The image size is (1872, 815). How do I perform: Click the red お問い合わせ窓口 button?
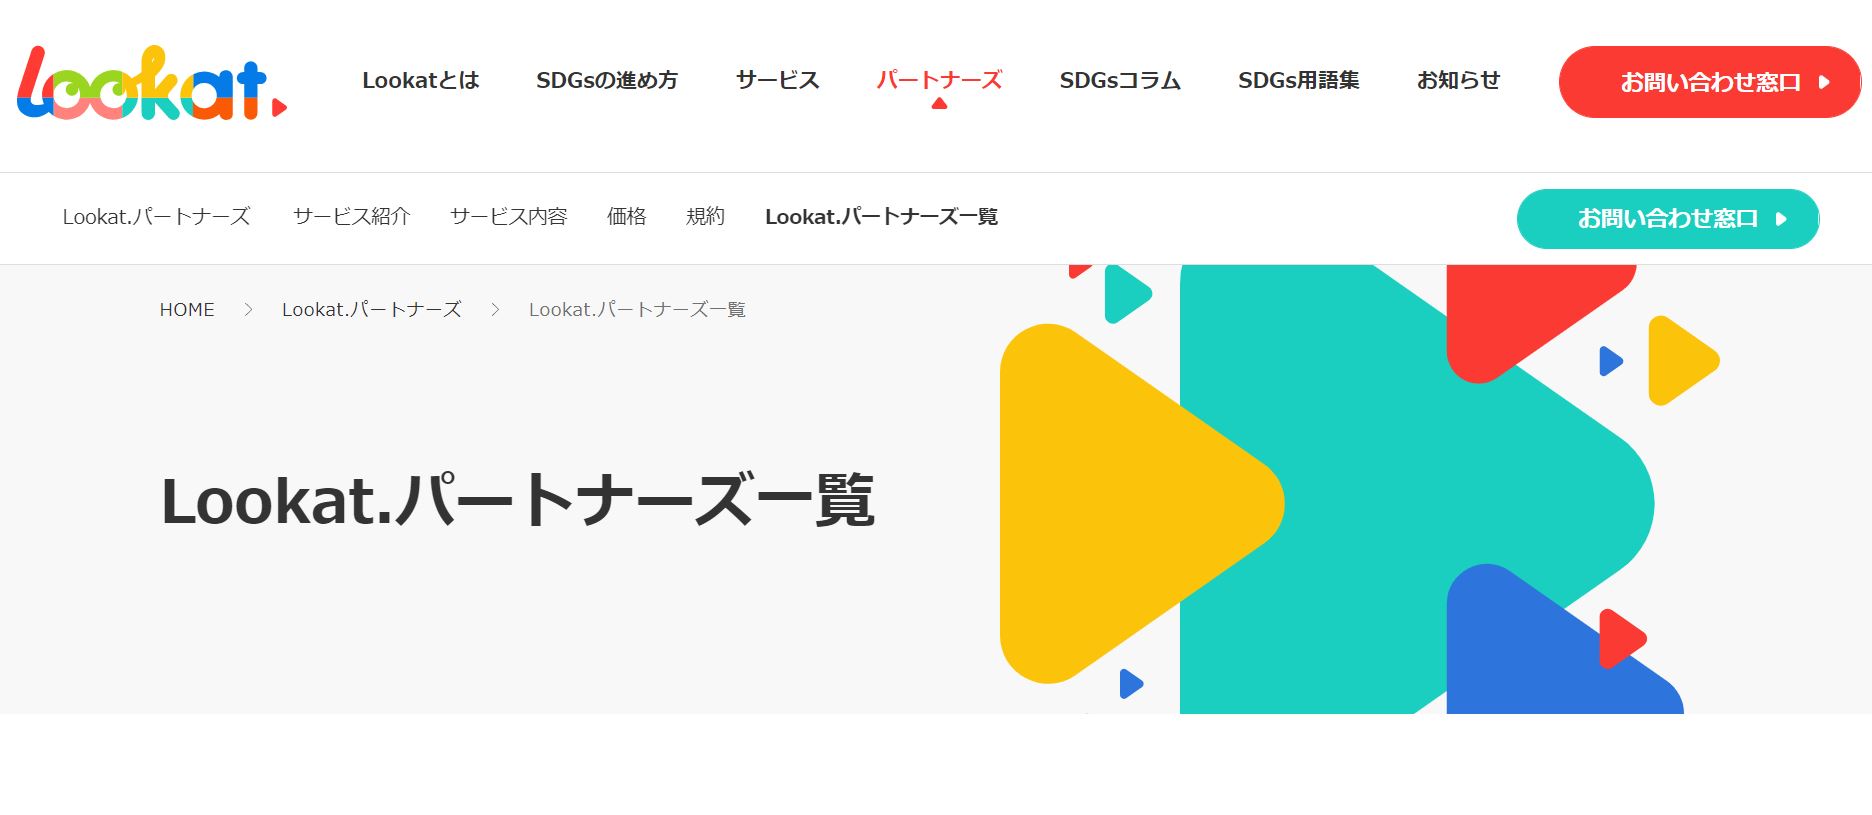pyautogui.click(x=1710, y=82)
